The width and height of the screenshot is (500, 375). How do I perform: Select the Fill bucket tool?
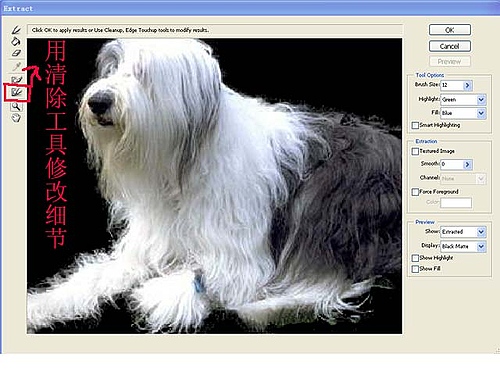pyautogui.click(x=16, y=41)
